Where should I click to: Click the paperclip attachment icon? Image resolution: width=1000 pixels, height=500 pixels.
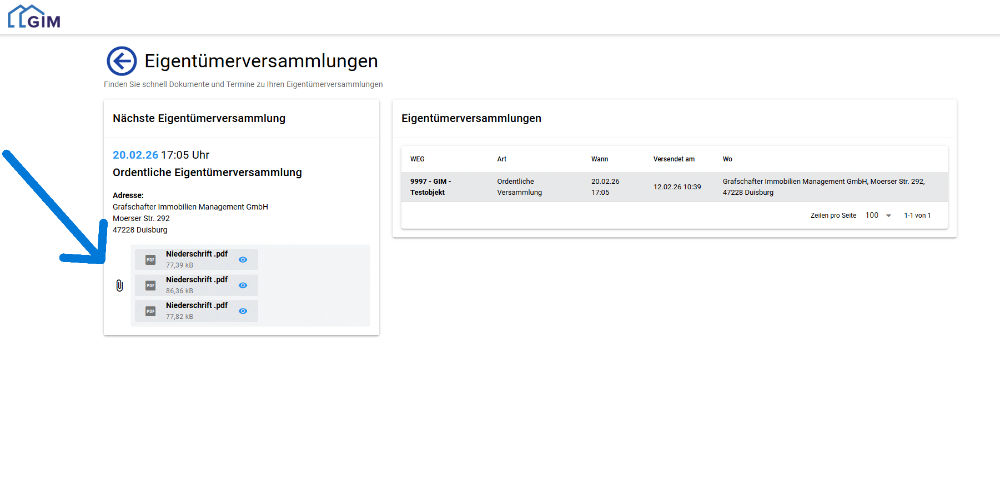(119, 286)
